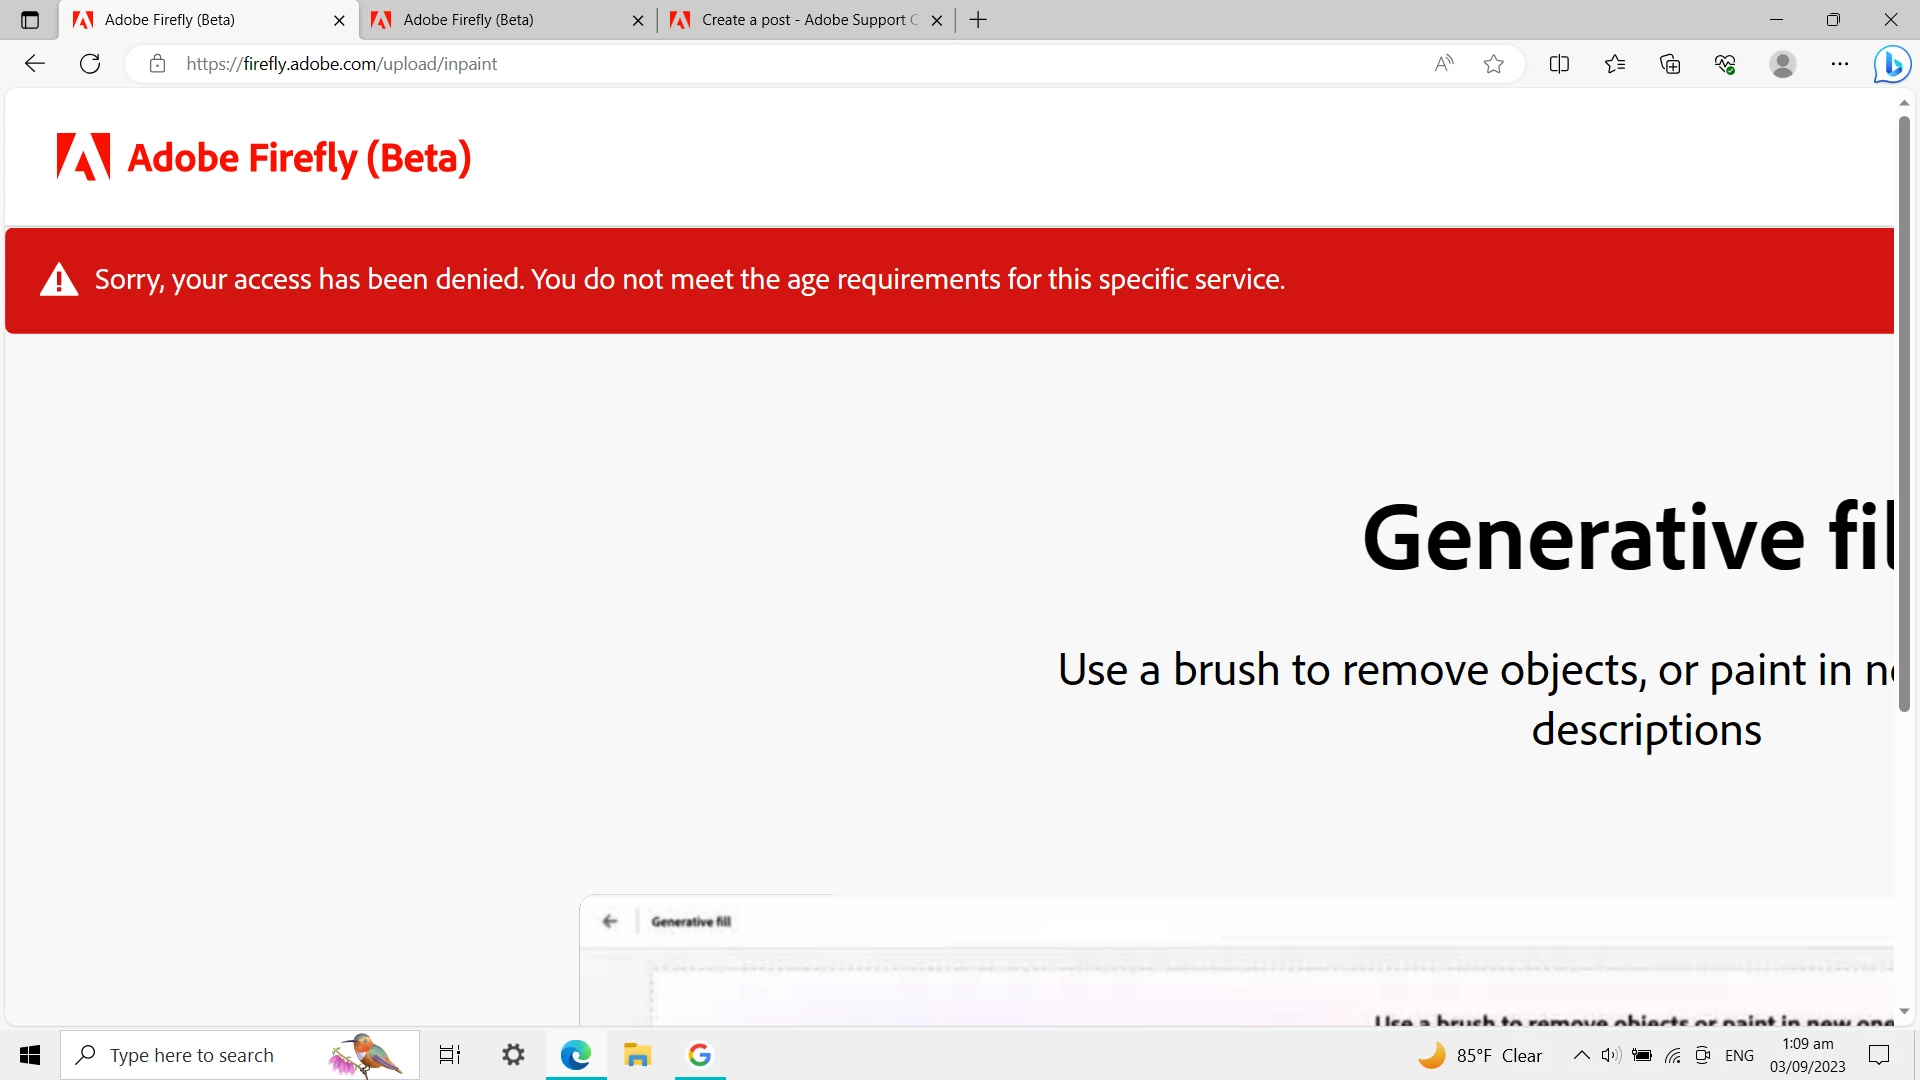Screen dimensions: 1920x1080
Task: Open the Split screen icon
Action: (1559, 64)
